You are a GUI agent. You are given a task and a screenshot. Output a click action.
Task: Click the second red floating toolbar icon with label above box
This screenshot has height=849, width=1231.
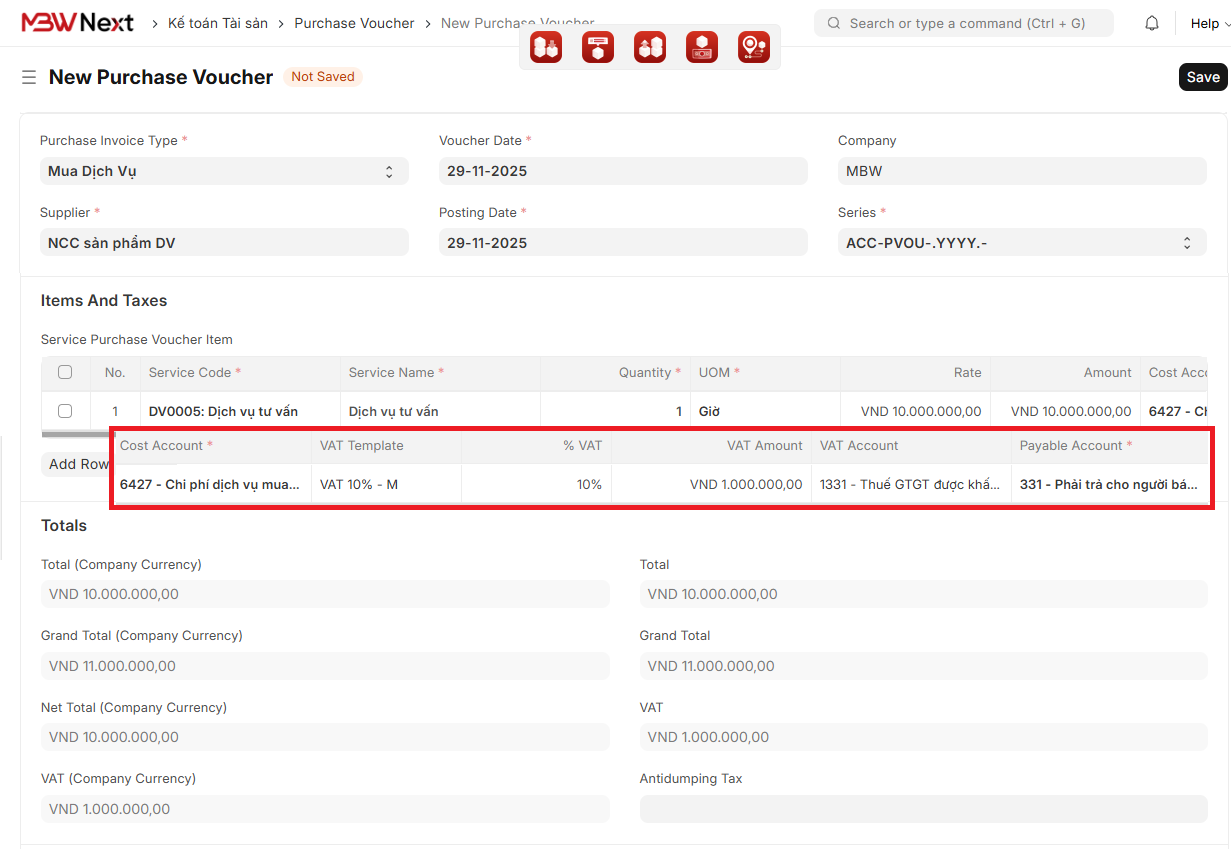tap(598, 47)
